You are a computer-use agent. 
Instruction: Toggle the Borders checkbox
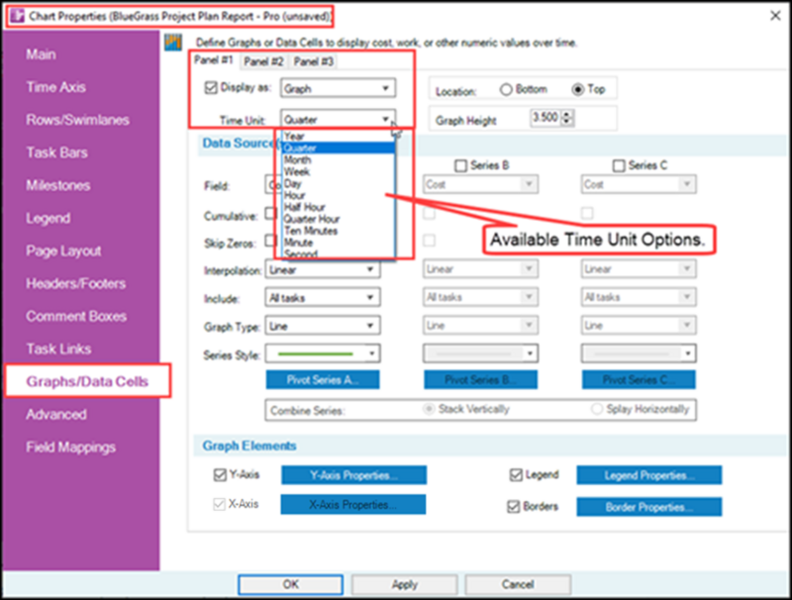click(x=514, y=507)
